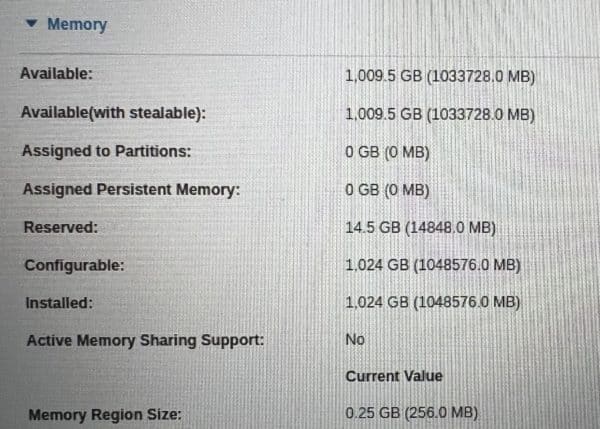
Task: Click the Current Value column header
Action: point(394,376)
